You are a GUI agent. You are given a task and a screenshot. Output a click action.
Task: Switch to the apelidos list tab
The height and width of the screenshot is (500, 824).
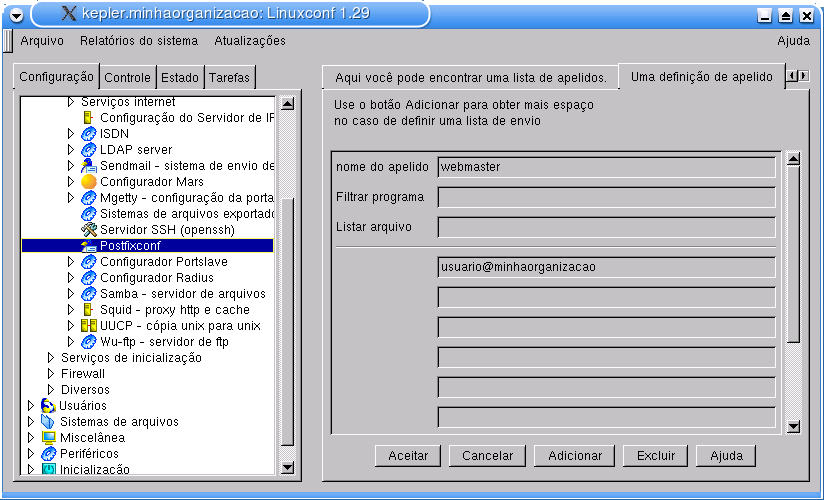[470, 78]
